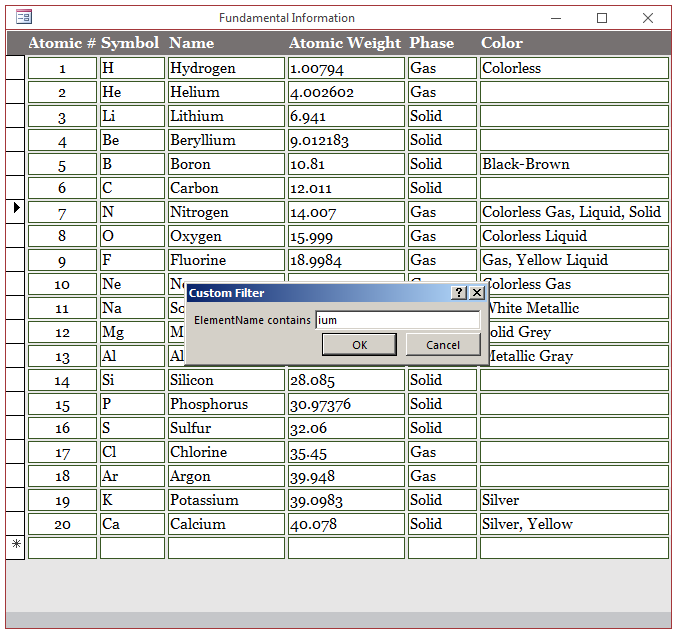Select the symbol cell Cl
The image size is (676, 632).
[132, 452]
